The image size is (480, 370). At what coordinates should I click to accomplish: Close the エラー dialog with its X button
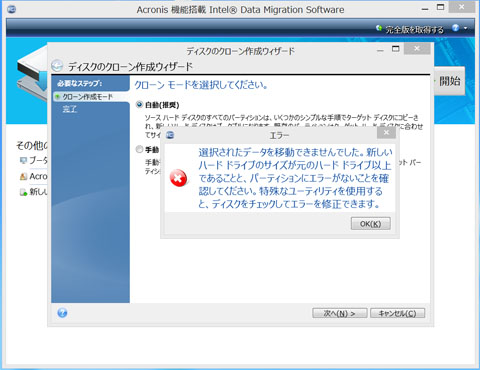tap(386, 133)
